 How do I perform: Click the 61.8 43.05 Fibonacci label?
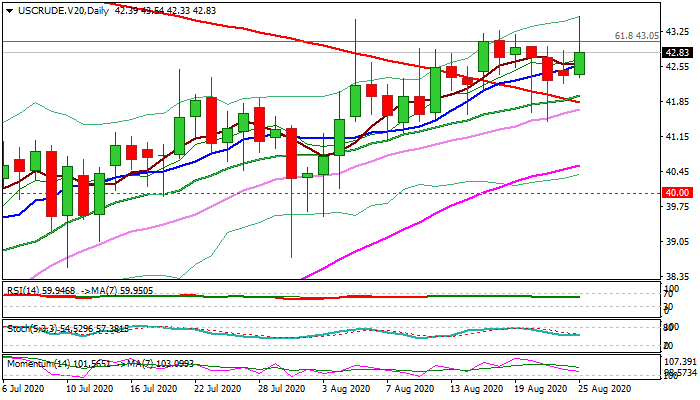pyautogui.click(x=637, y=36)
